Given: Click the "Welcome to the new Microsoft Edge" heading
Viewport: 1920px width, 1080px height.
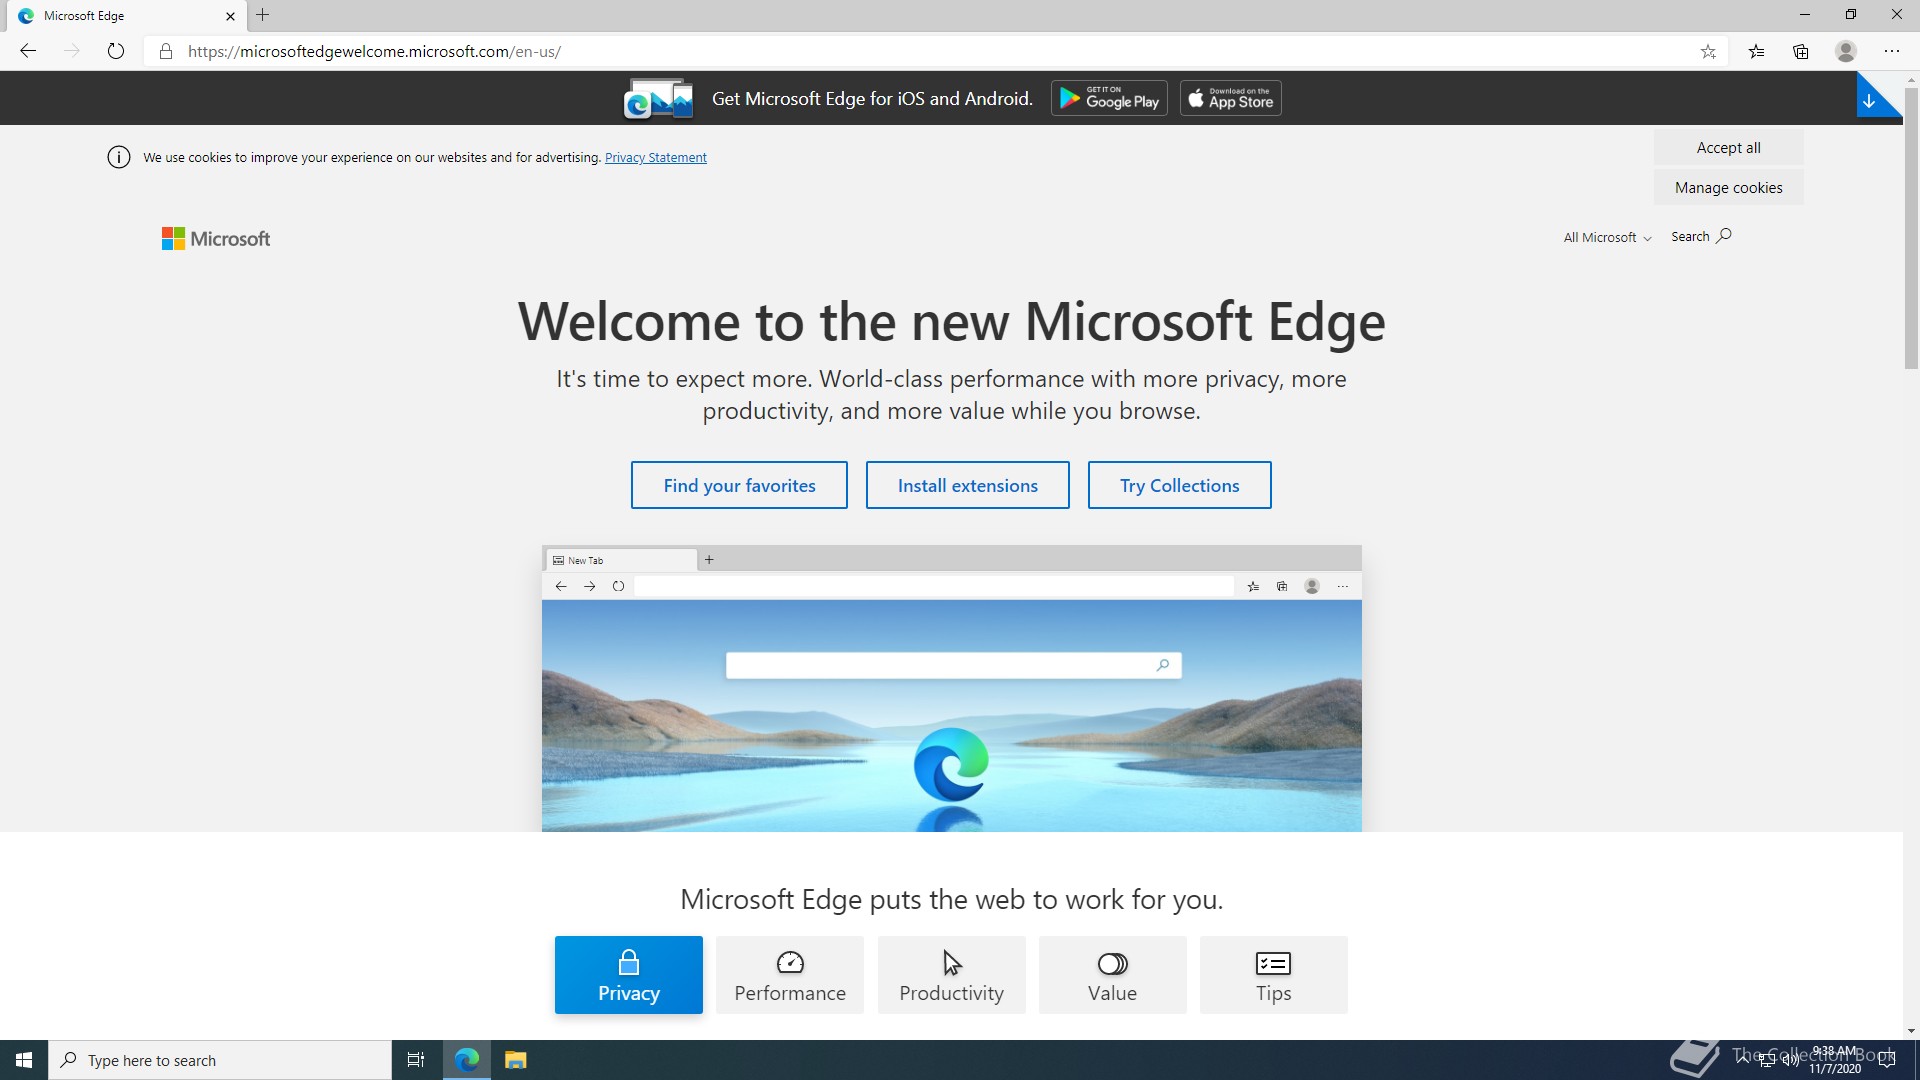Looking at the screenshot, I should pyautogui.click(x=951, y=321).
